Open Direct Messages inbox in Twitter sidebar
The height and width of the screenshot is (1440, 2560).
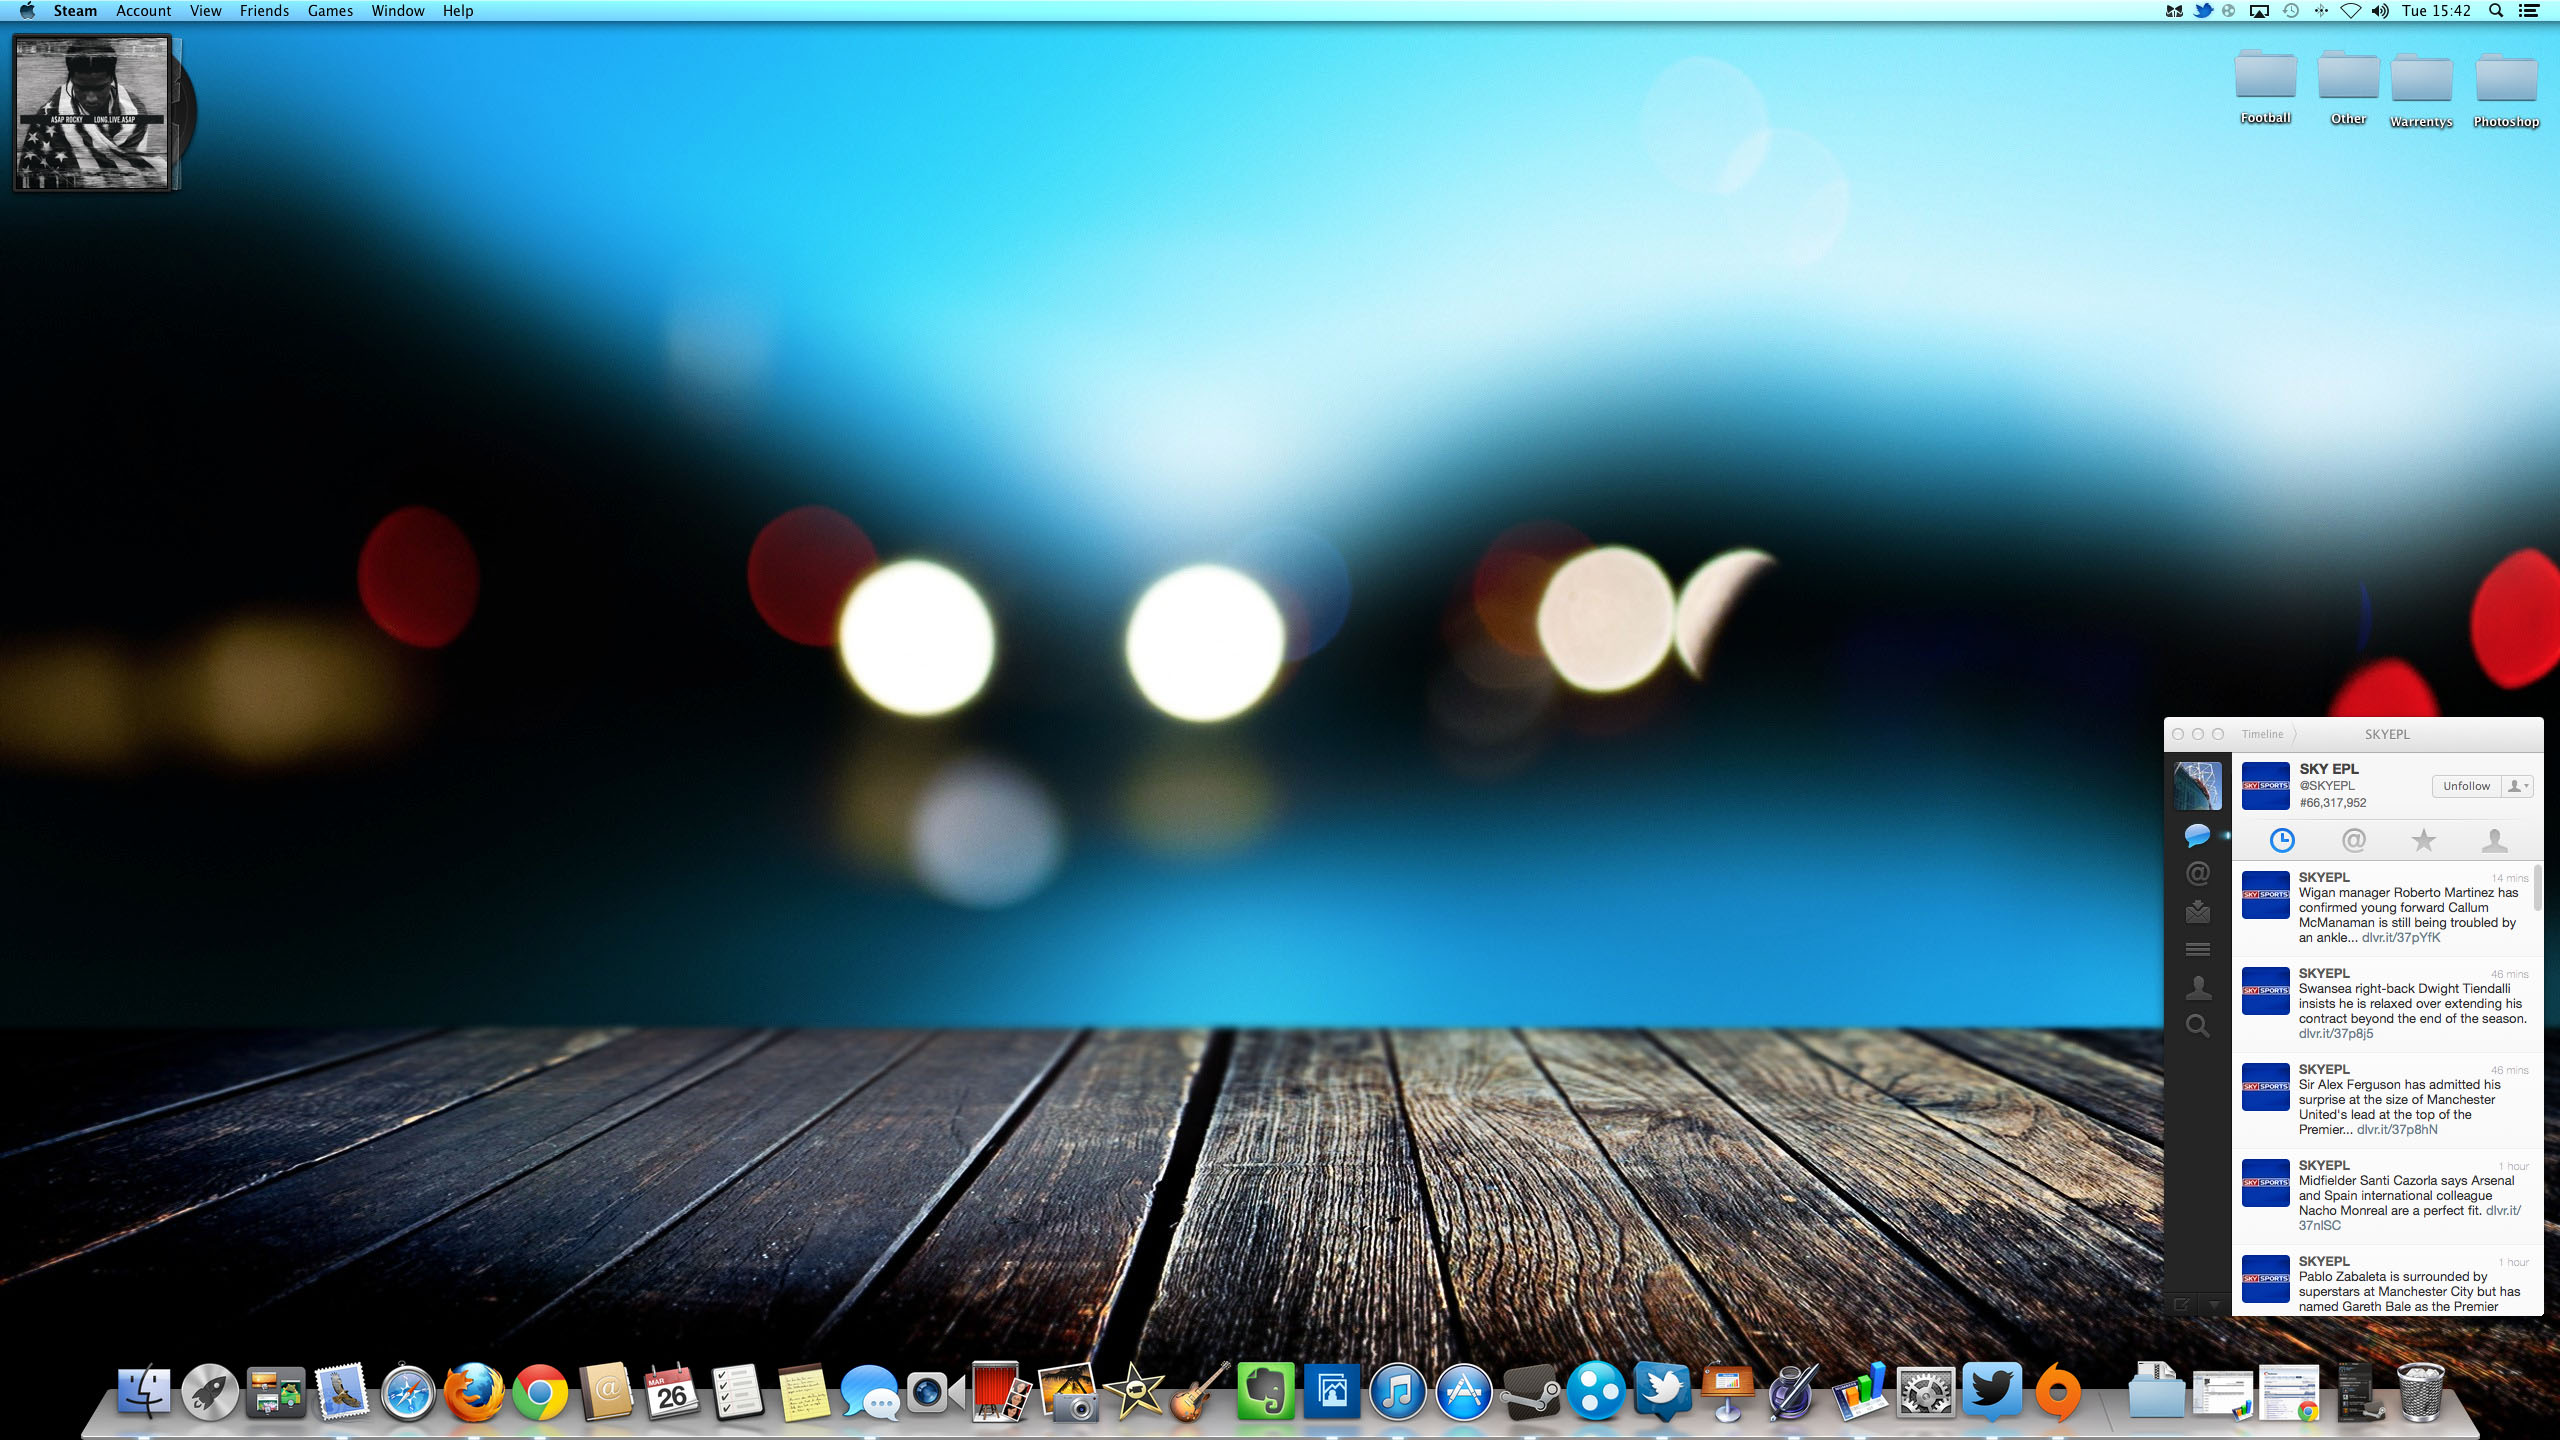[x=2197, y=911]
